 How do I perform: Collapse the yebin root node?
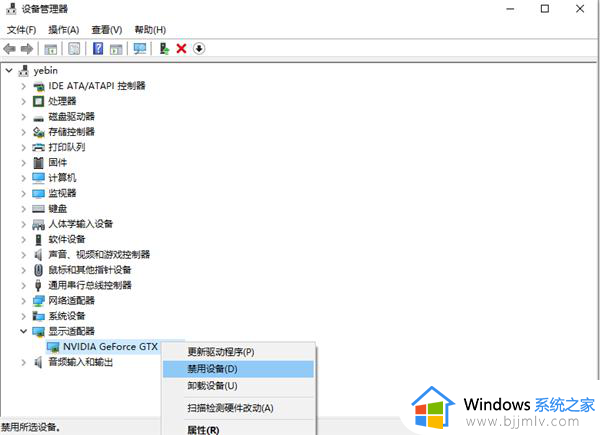pyautogui.click(x=9, y=71)
